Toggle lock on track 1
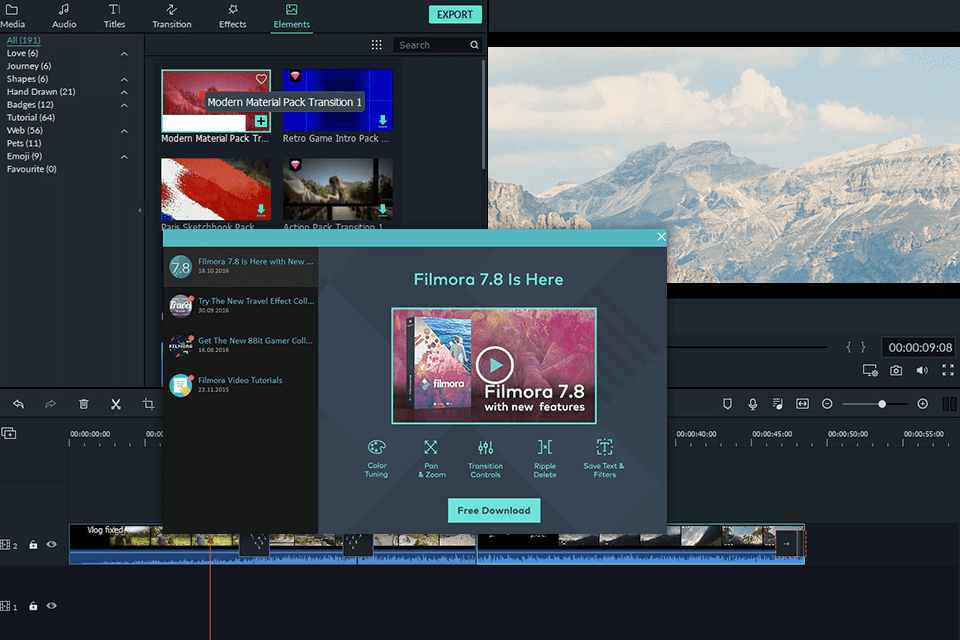The width and height of the screenshot is (960, 640). [33, 606]
